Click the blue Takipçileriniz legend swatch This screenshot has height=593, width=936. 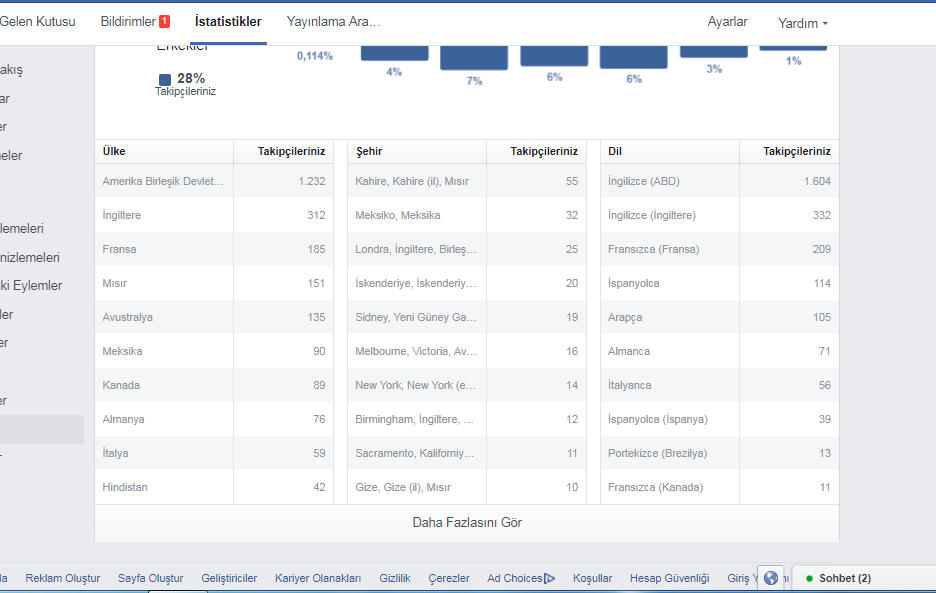(165, 79)
